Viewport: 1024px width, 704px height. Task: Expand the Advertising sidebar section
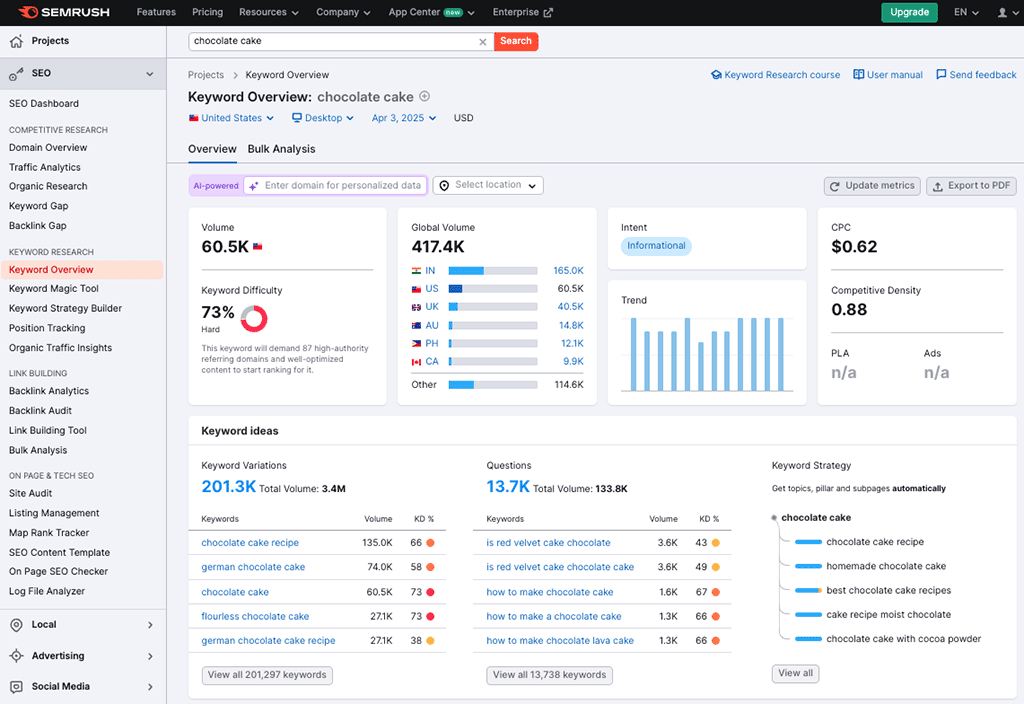coord(150,656)
